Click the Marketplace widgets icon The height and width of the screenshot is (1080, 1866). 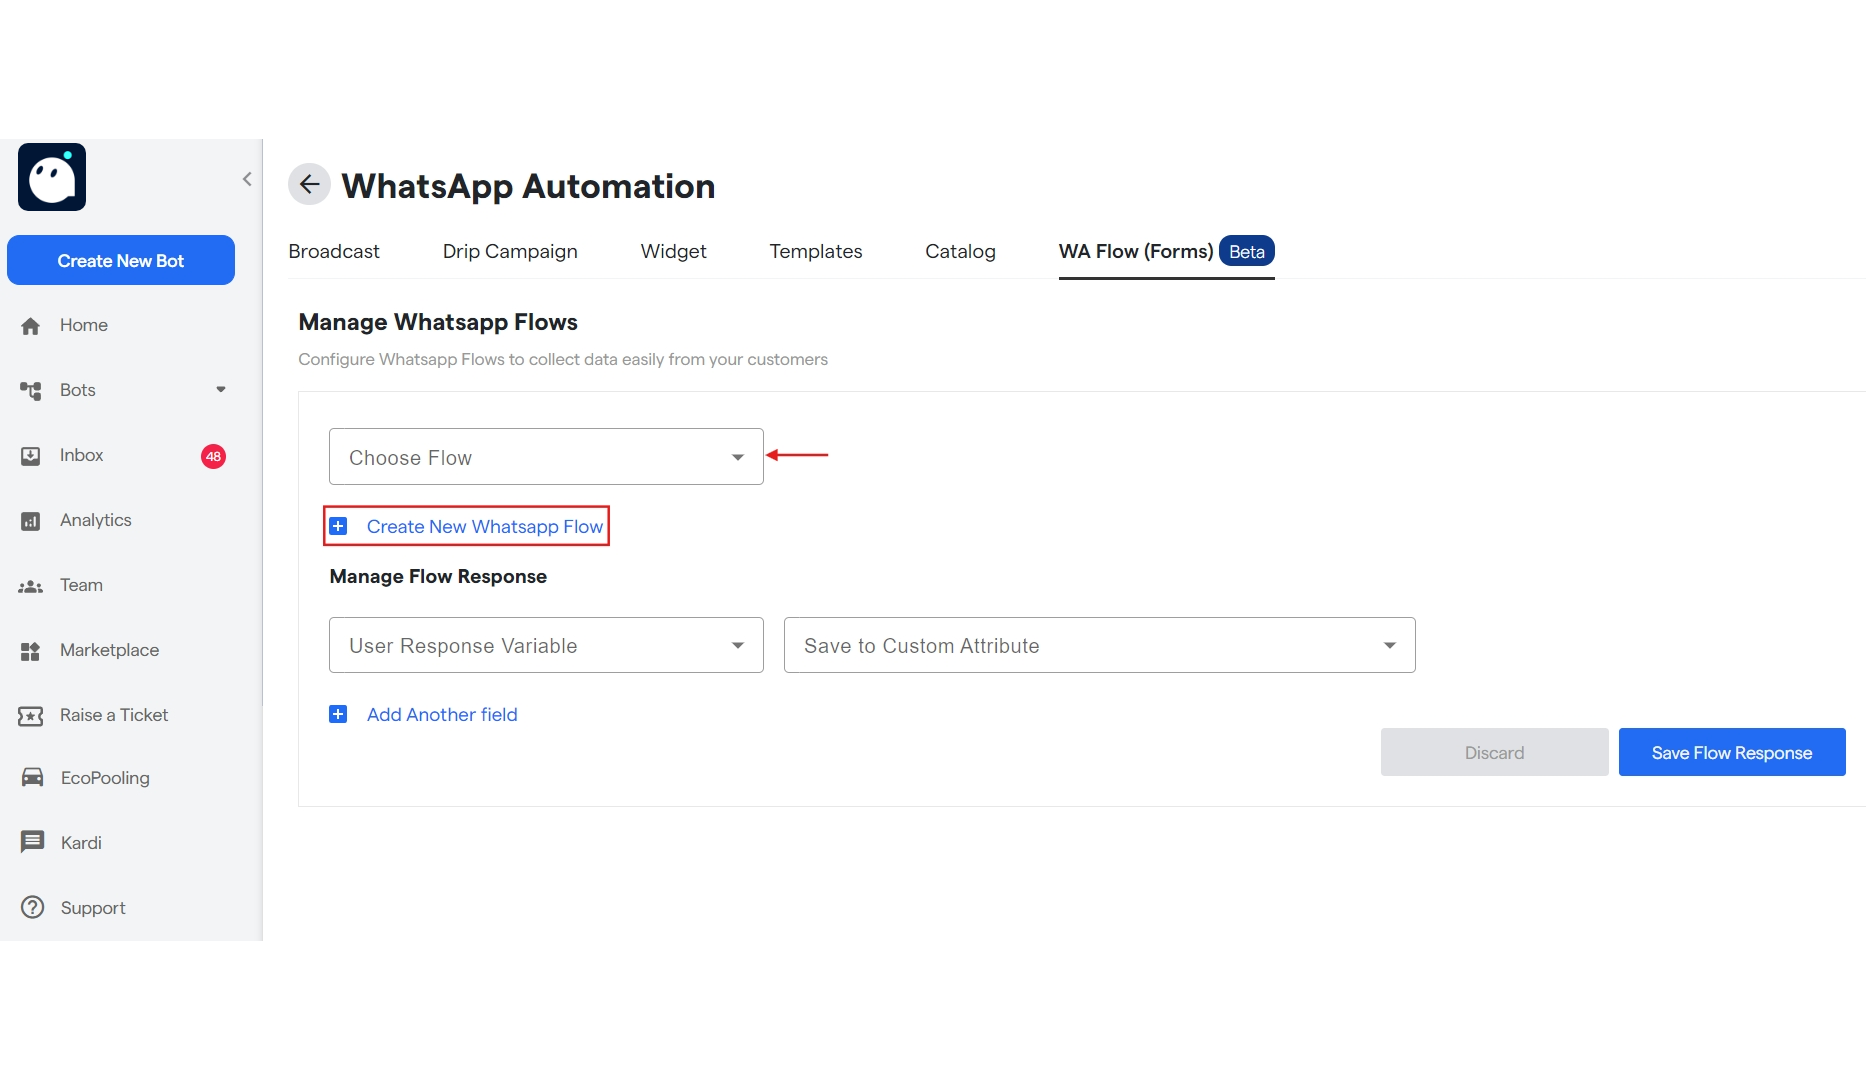31,651
